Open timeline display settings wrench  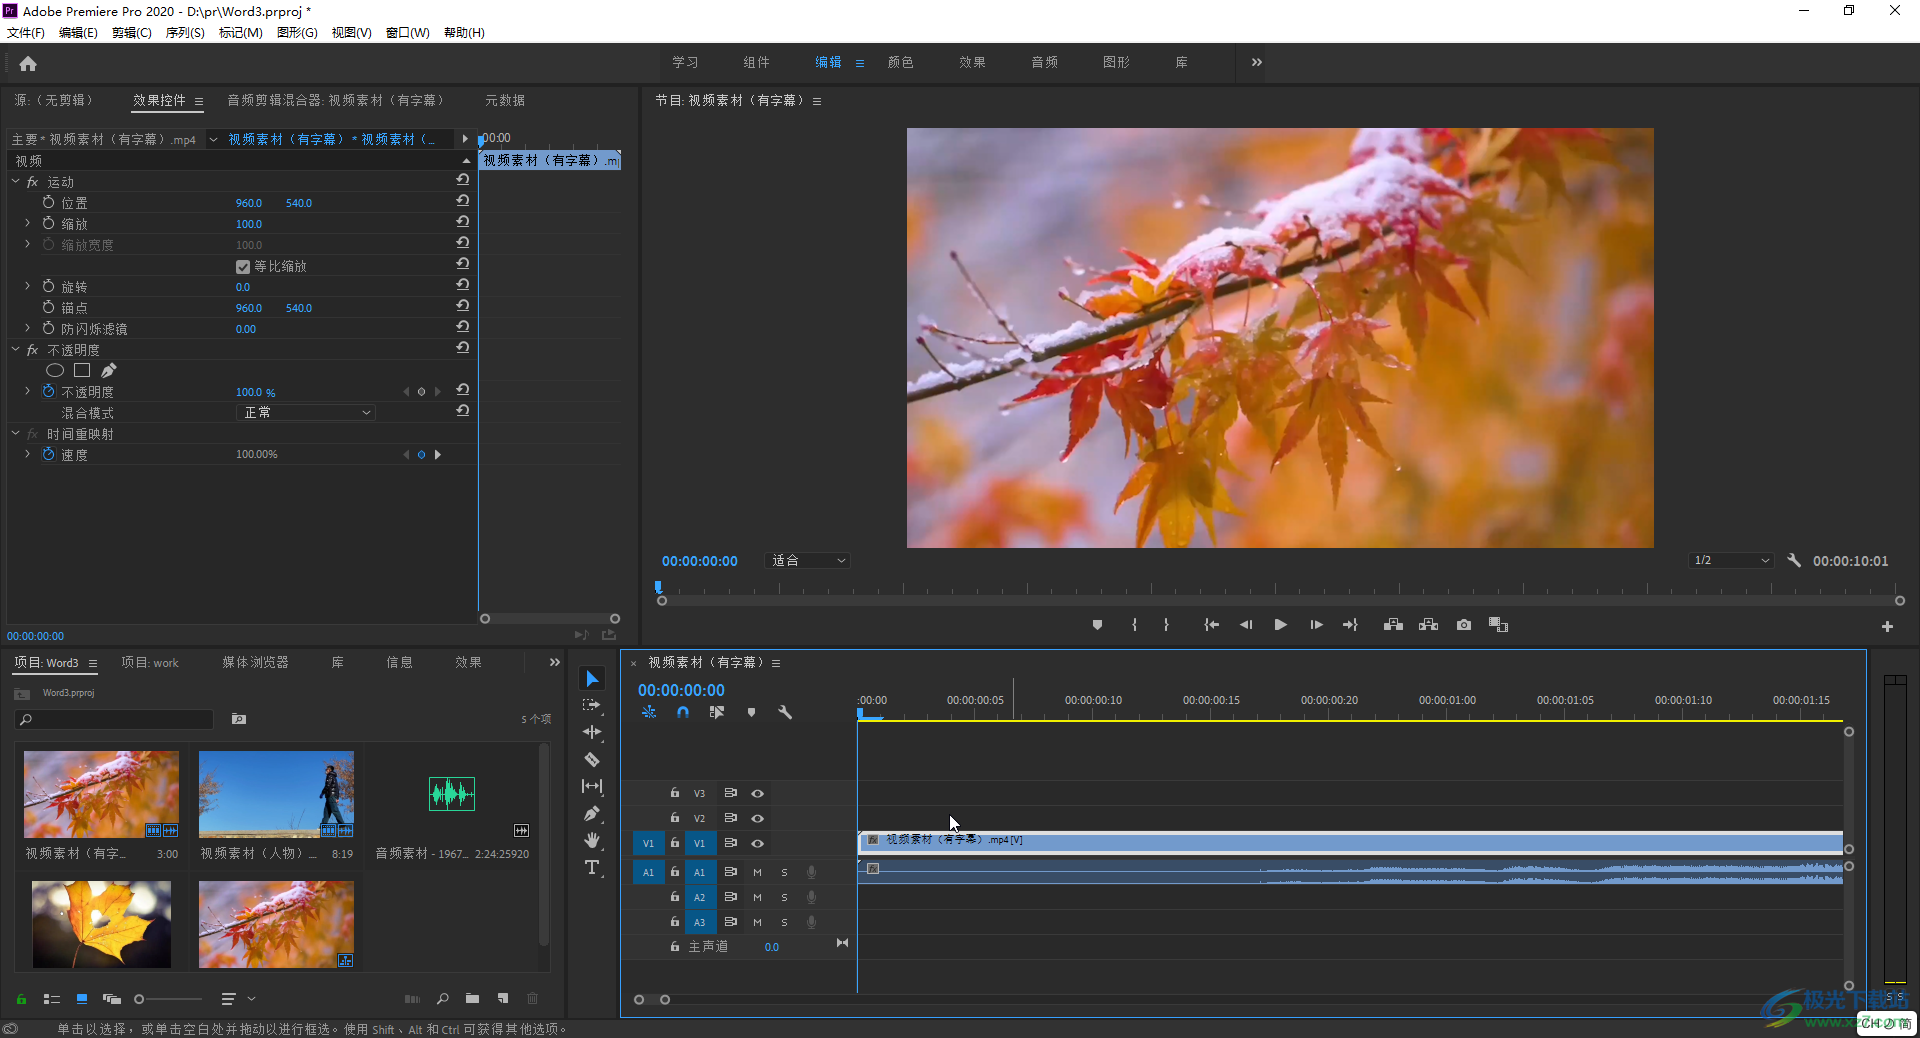[785, 712]
